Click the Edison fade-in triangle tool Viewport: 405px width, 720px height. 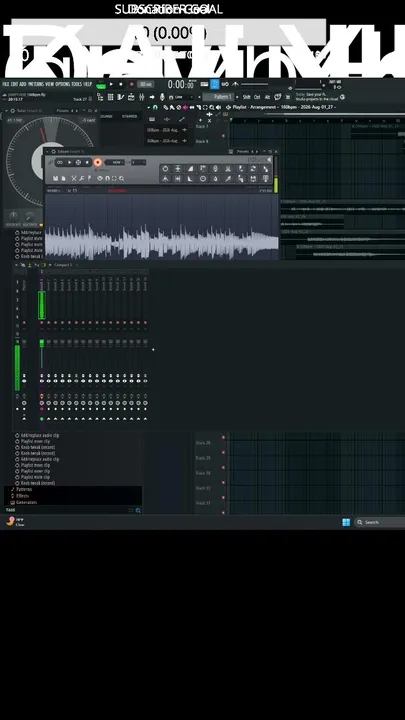pyautogui.click(x=190, y=169)
